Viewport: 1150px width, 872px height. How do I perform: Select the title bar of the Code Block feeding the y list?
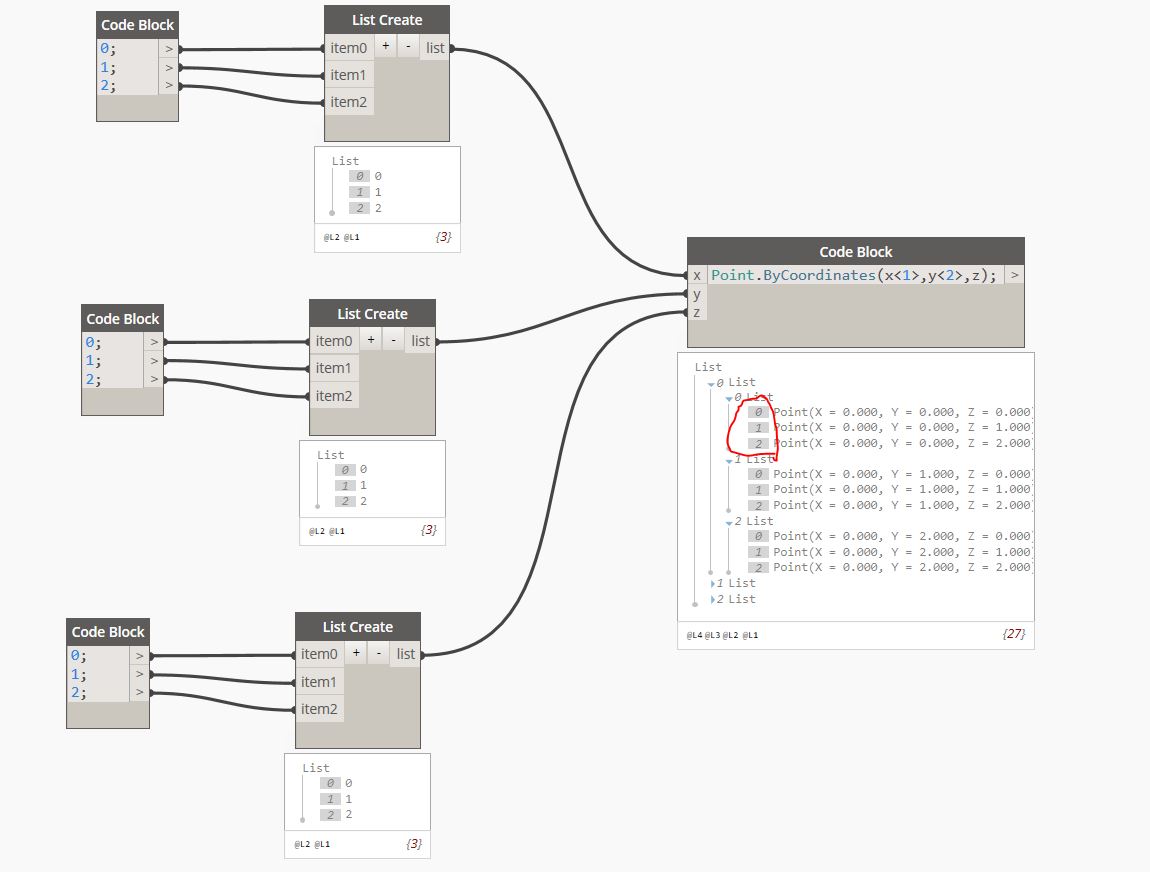click(122, 318)
